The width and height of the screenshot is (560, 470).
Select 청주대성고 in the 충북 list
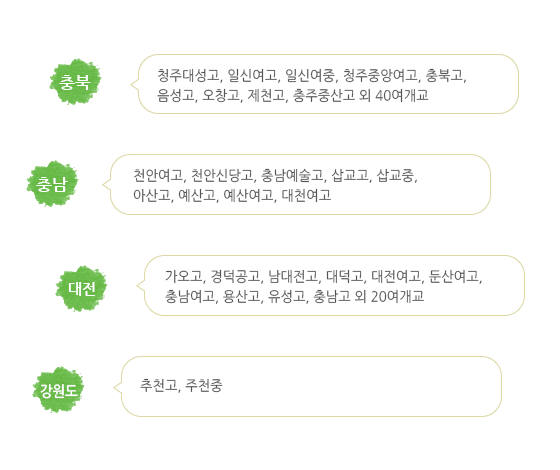pos(188,75)
